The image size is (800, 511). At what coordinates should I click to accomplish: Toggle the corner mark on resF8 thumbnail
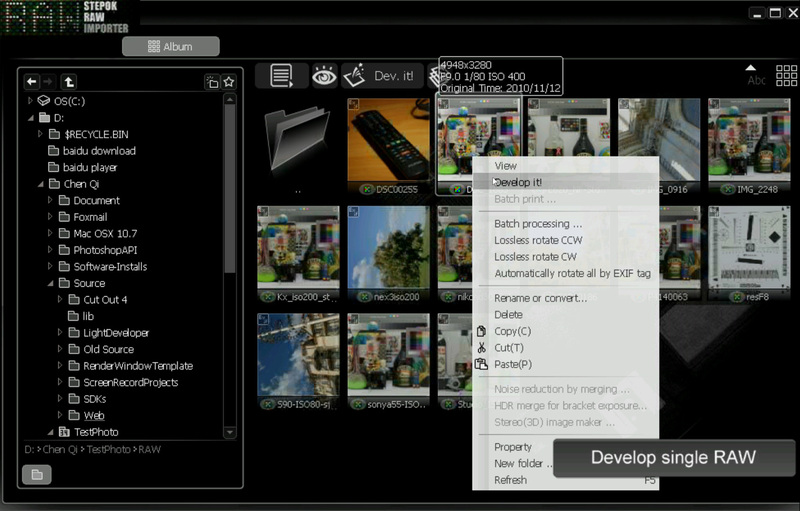(x=714, y=212)
